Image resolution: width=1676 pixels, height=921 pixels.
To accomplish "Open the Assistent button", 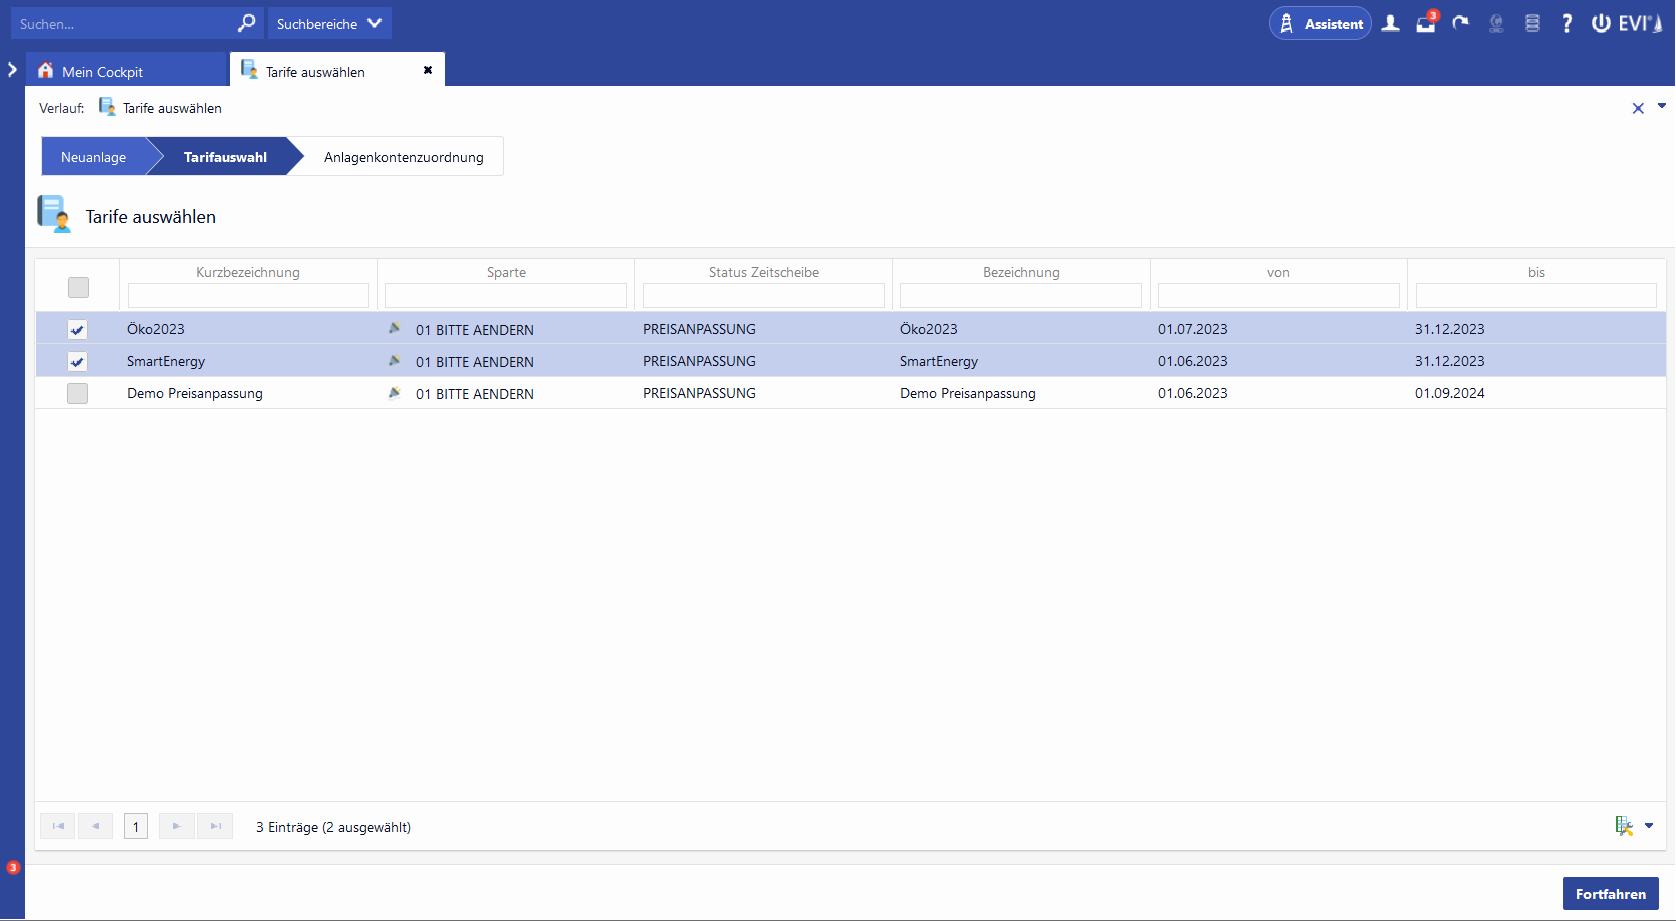I will click(x=1320, y=23).
